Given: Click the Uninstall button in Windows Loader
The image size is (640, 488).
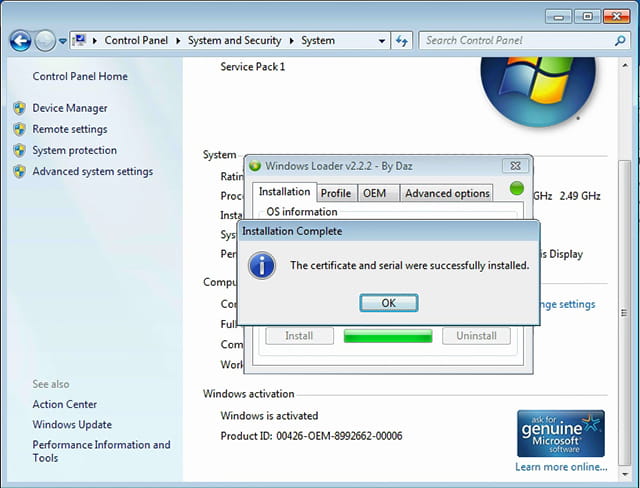Looking at the screenshot, I should [476, 336].
